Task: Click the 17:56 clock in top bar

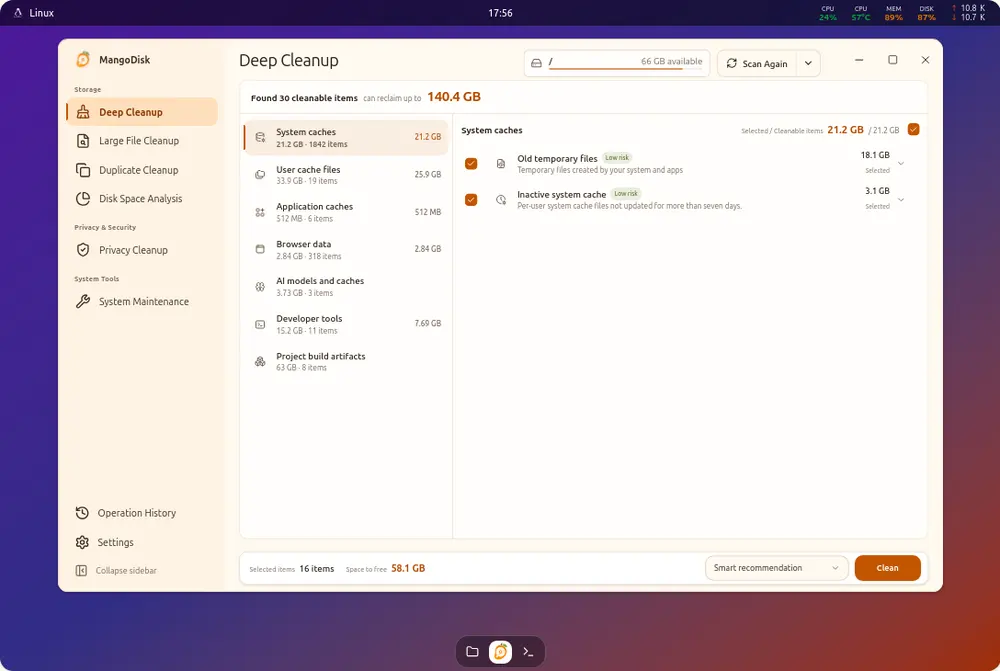Action: pos(500,13)
